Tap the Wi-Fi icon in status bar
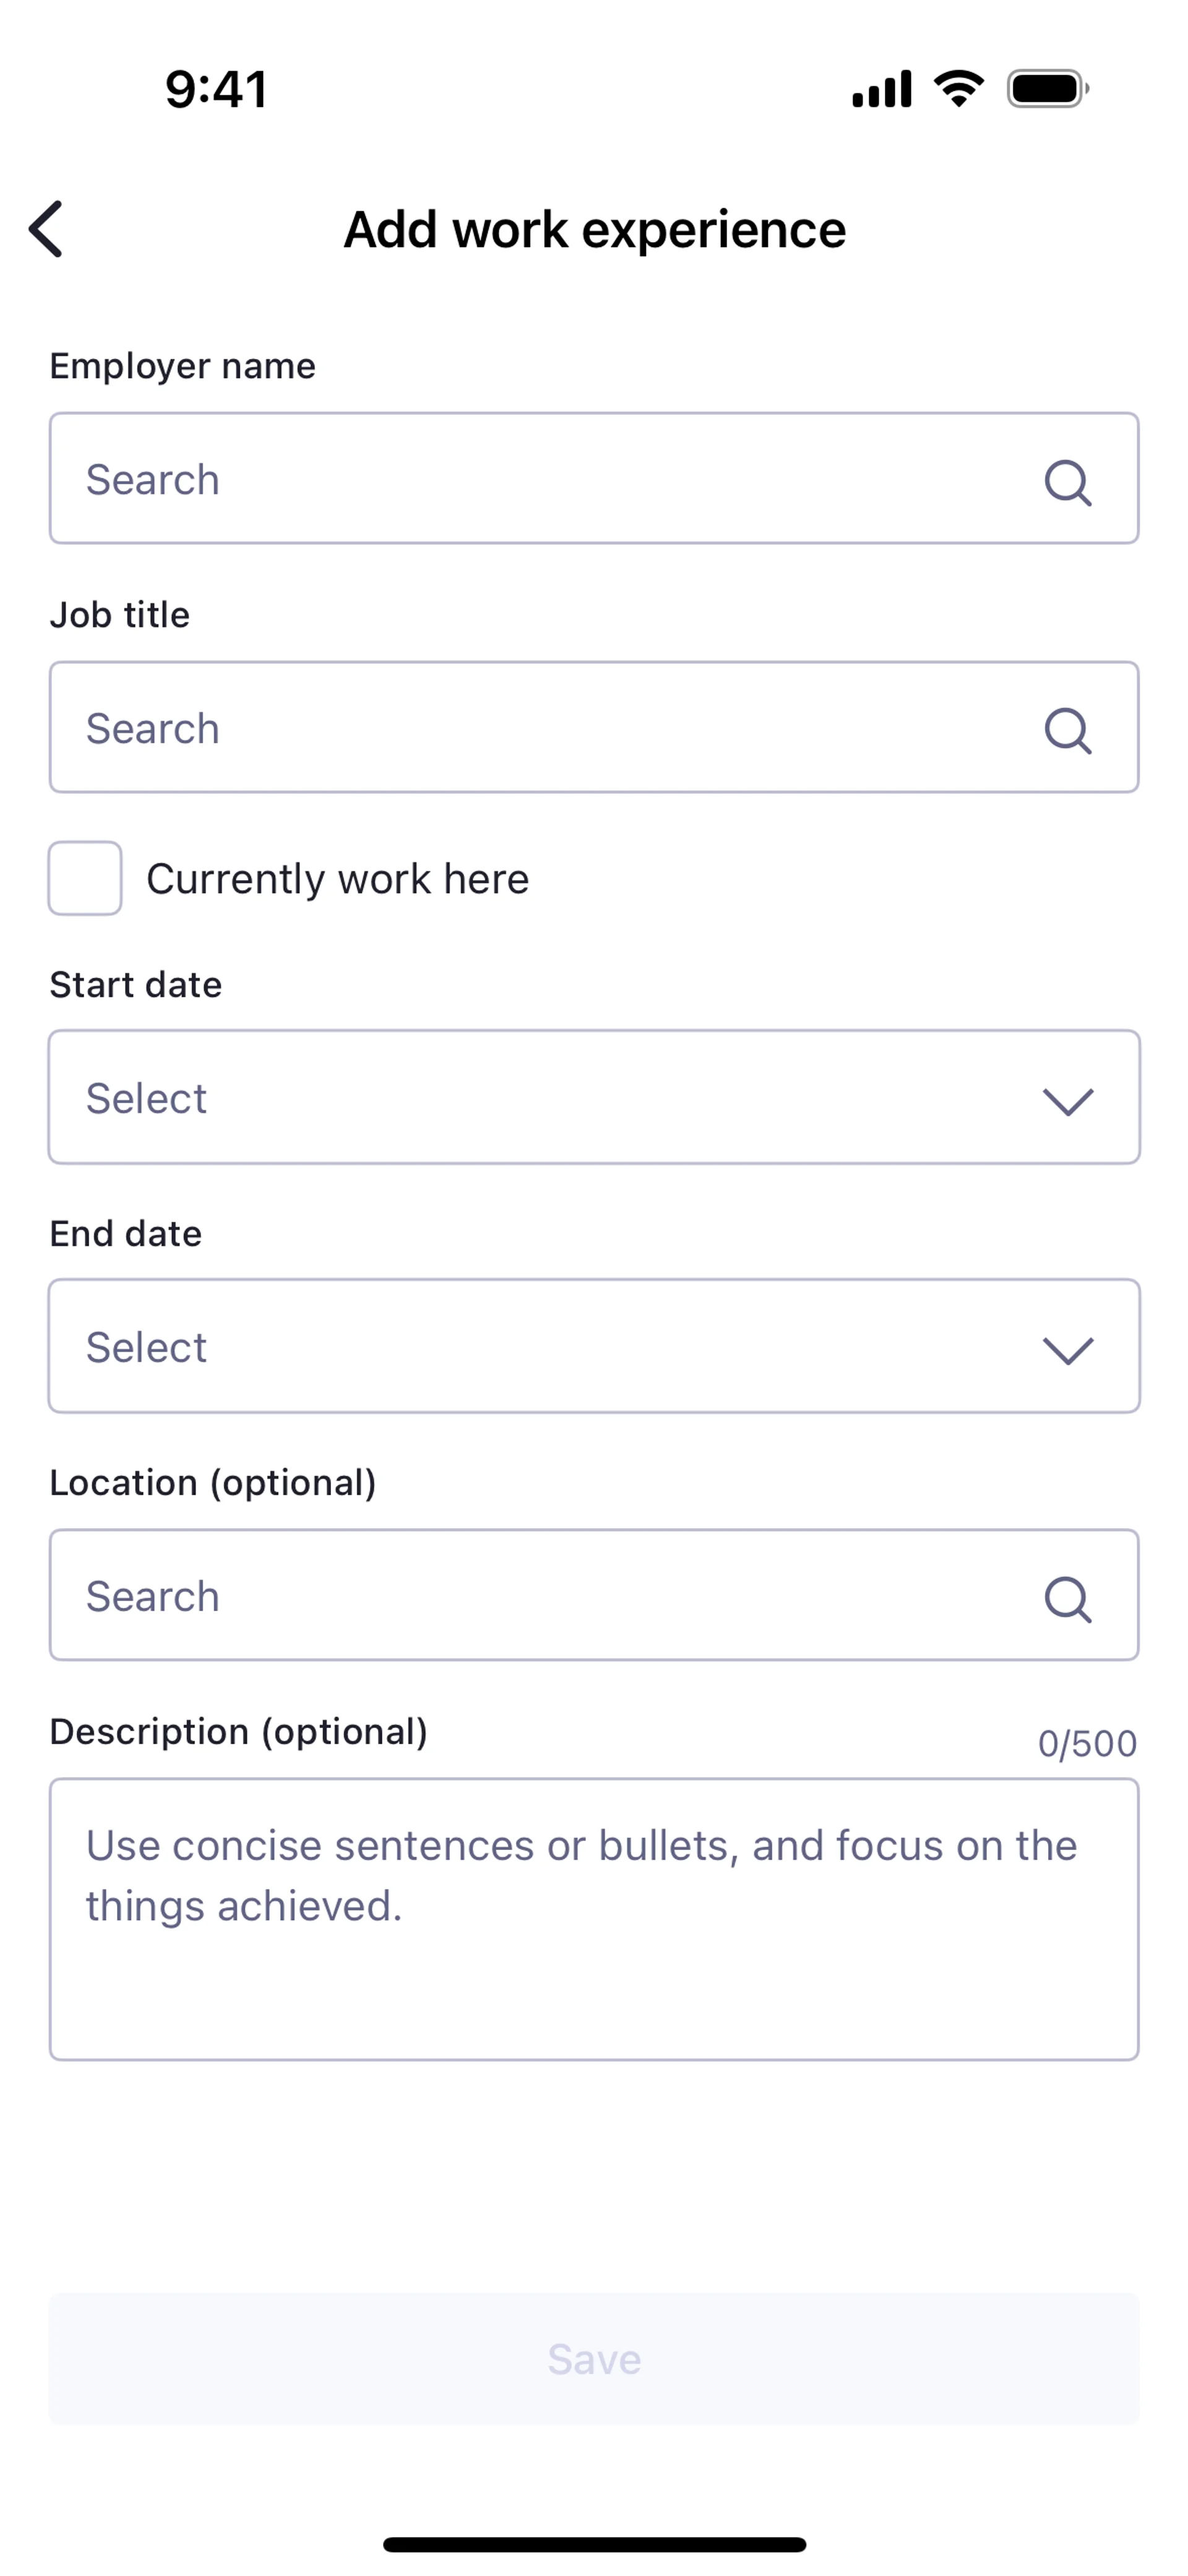Screen dimensions: 1188x2576 [x=958, y=89]
